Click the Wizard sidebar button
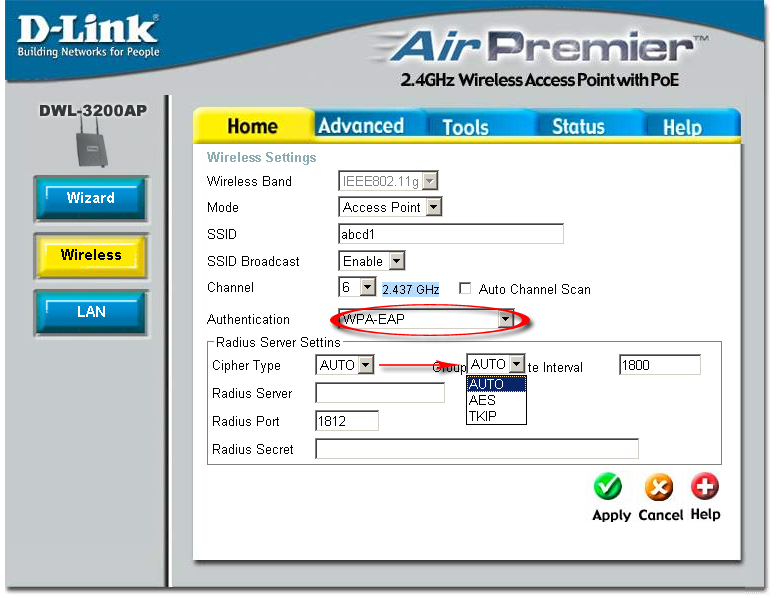The image size is (777, 598). 91,198
